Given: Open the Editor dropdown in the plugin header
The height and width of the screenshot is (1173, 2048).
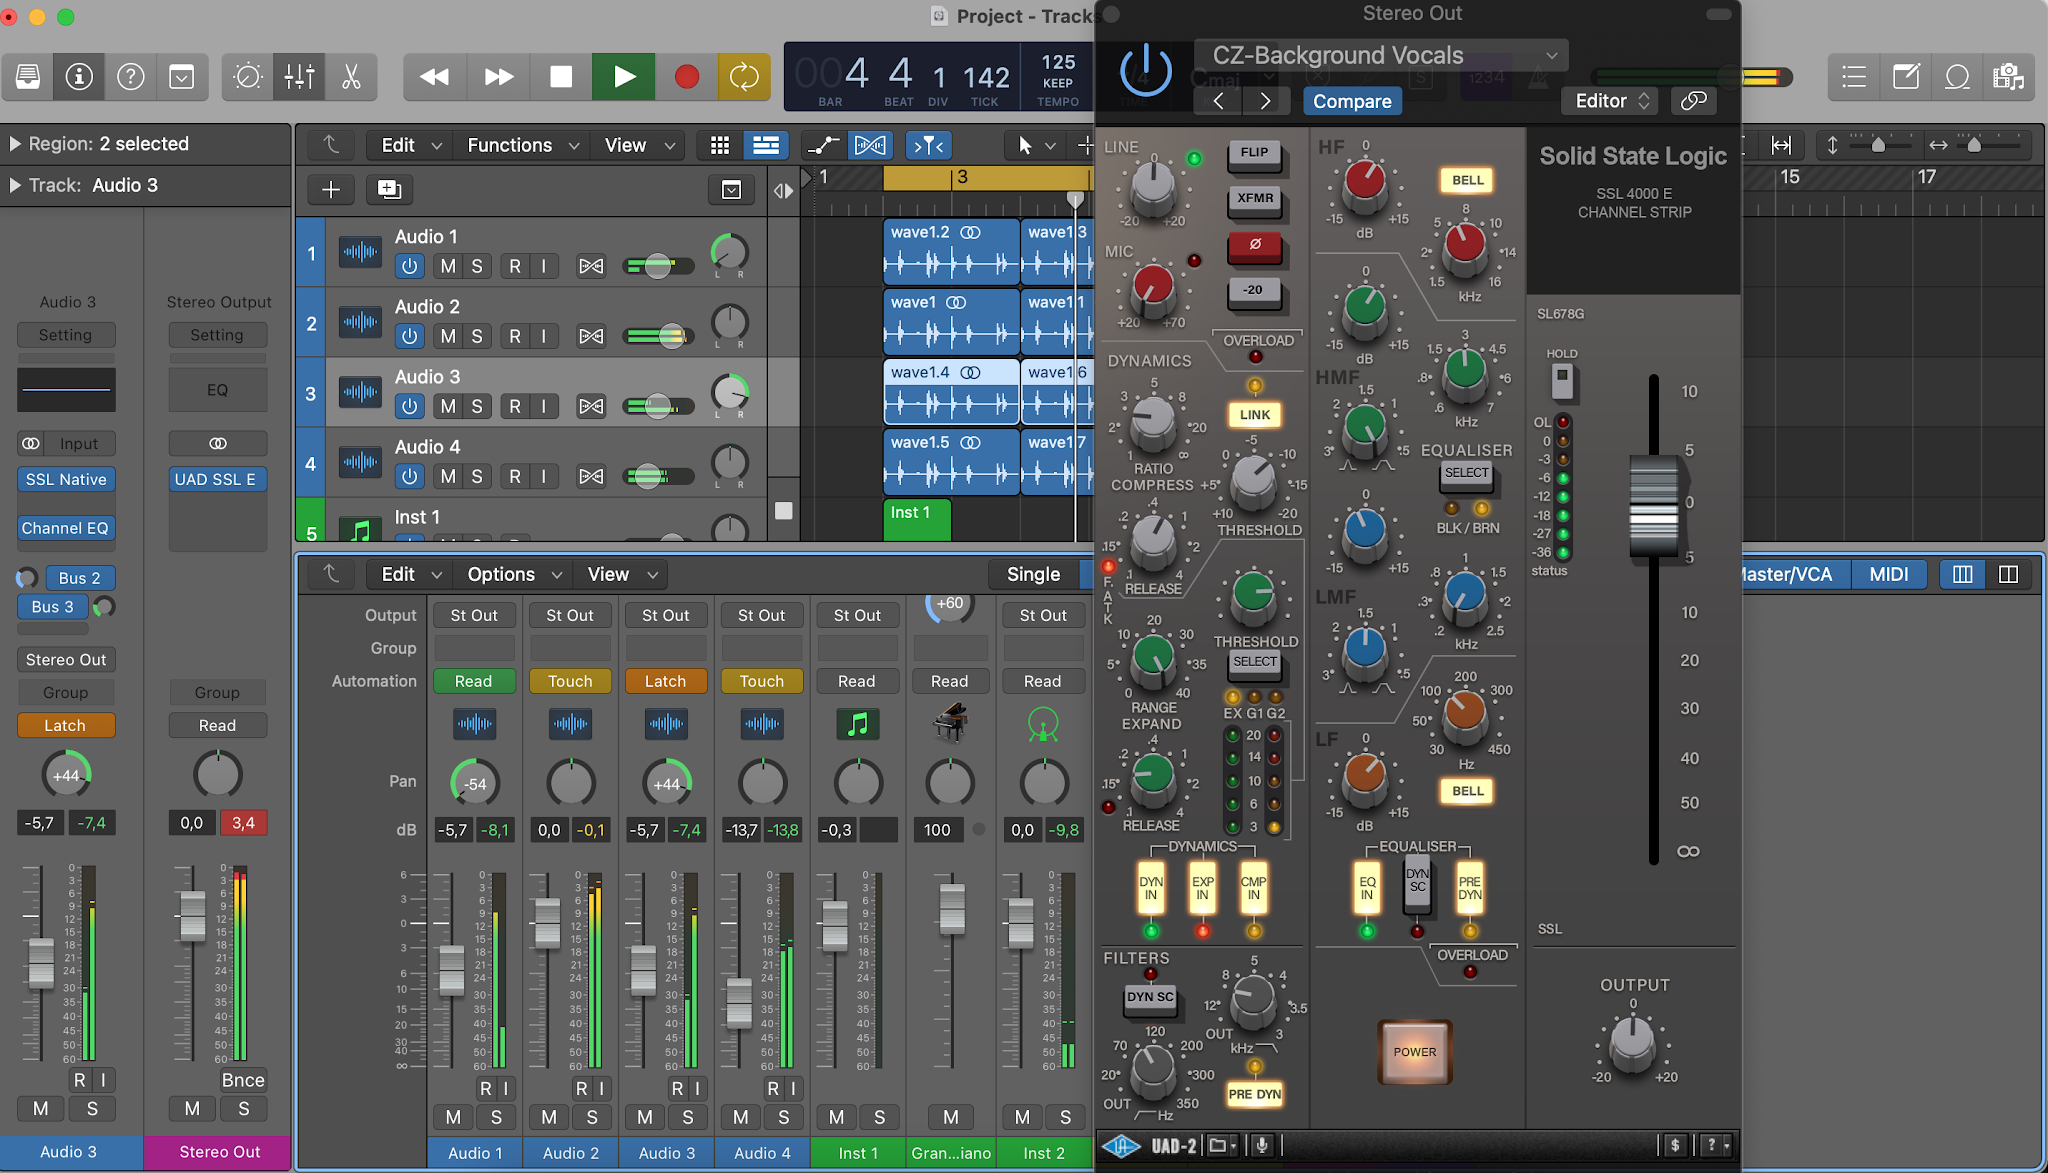Looking at the screenshot, I should point(1609,100).
